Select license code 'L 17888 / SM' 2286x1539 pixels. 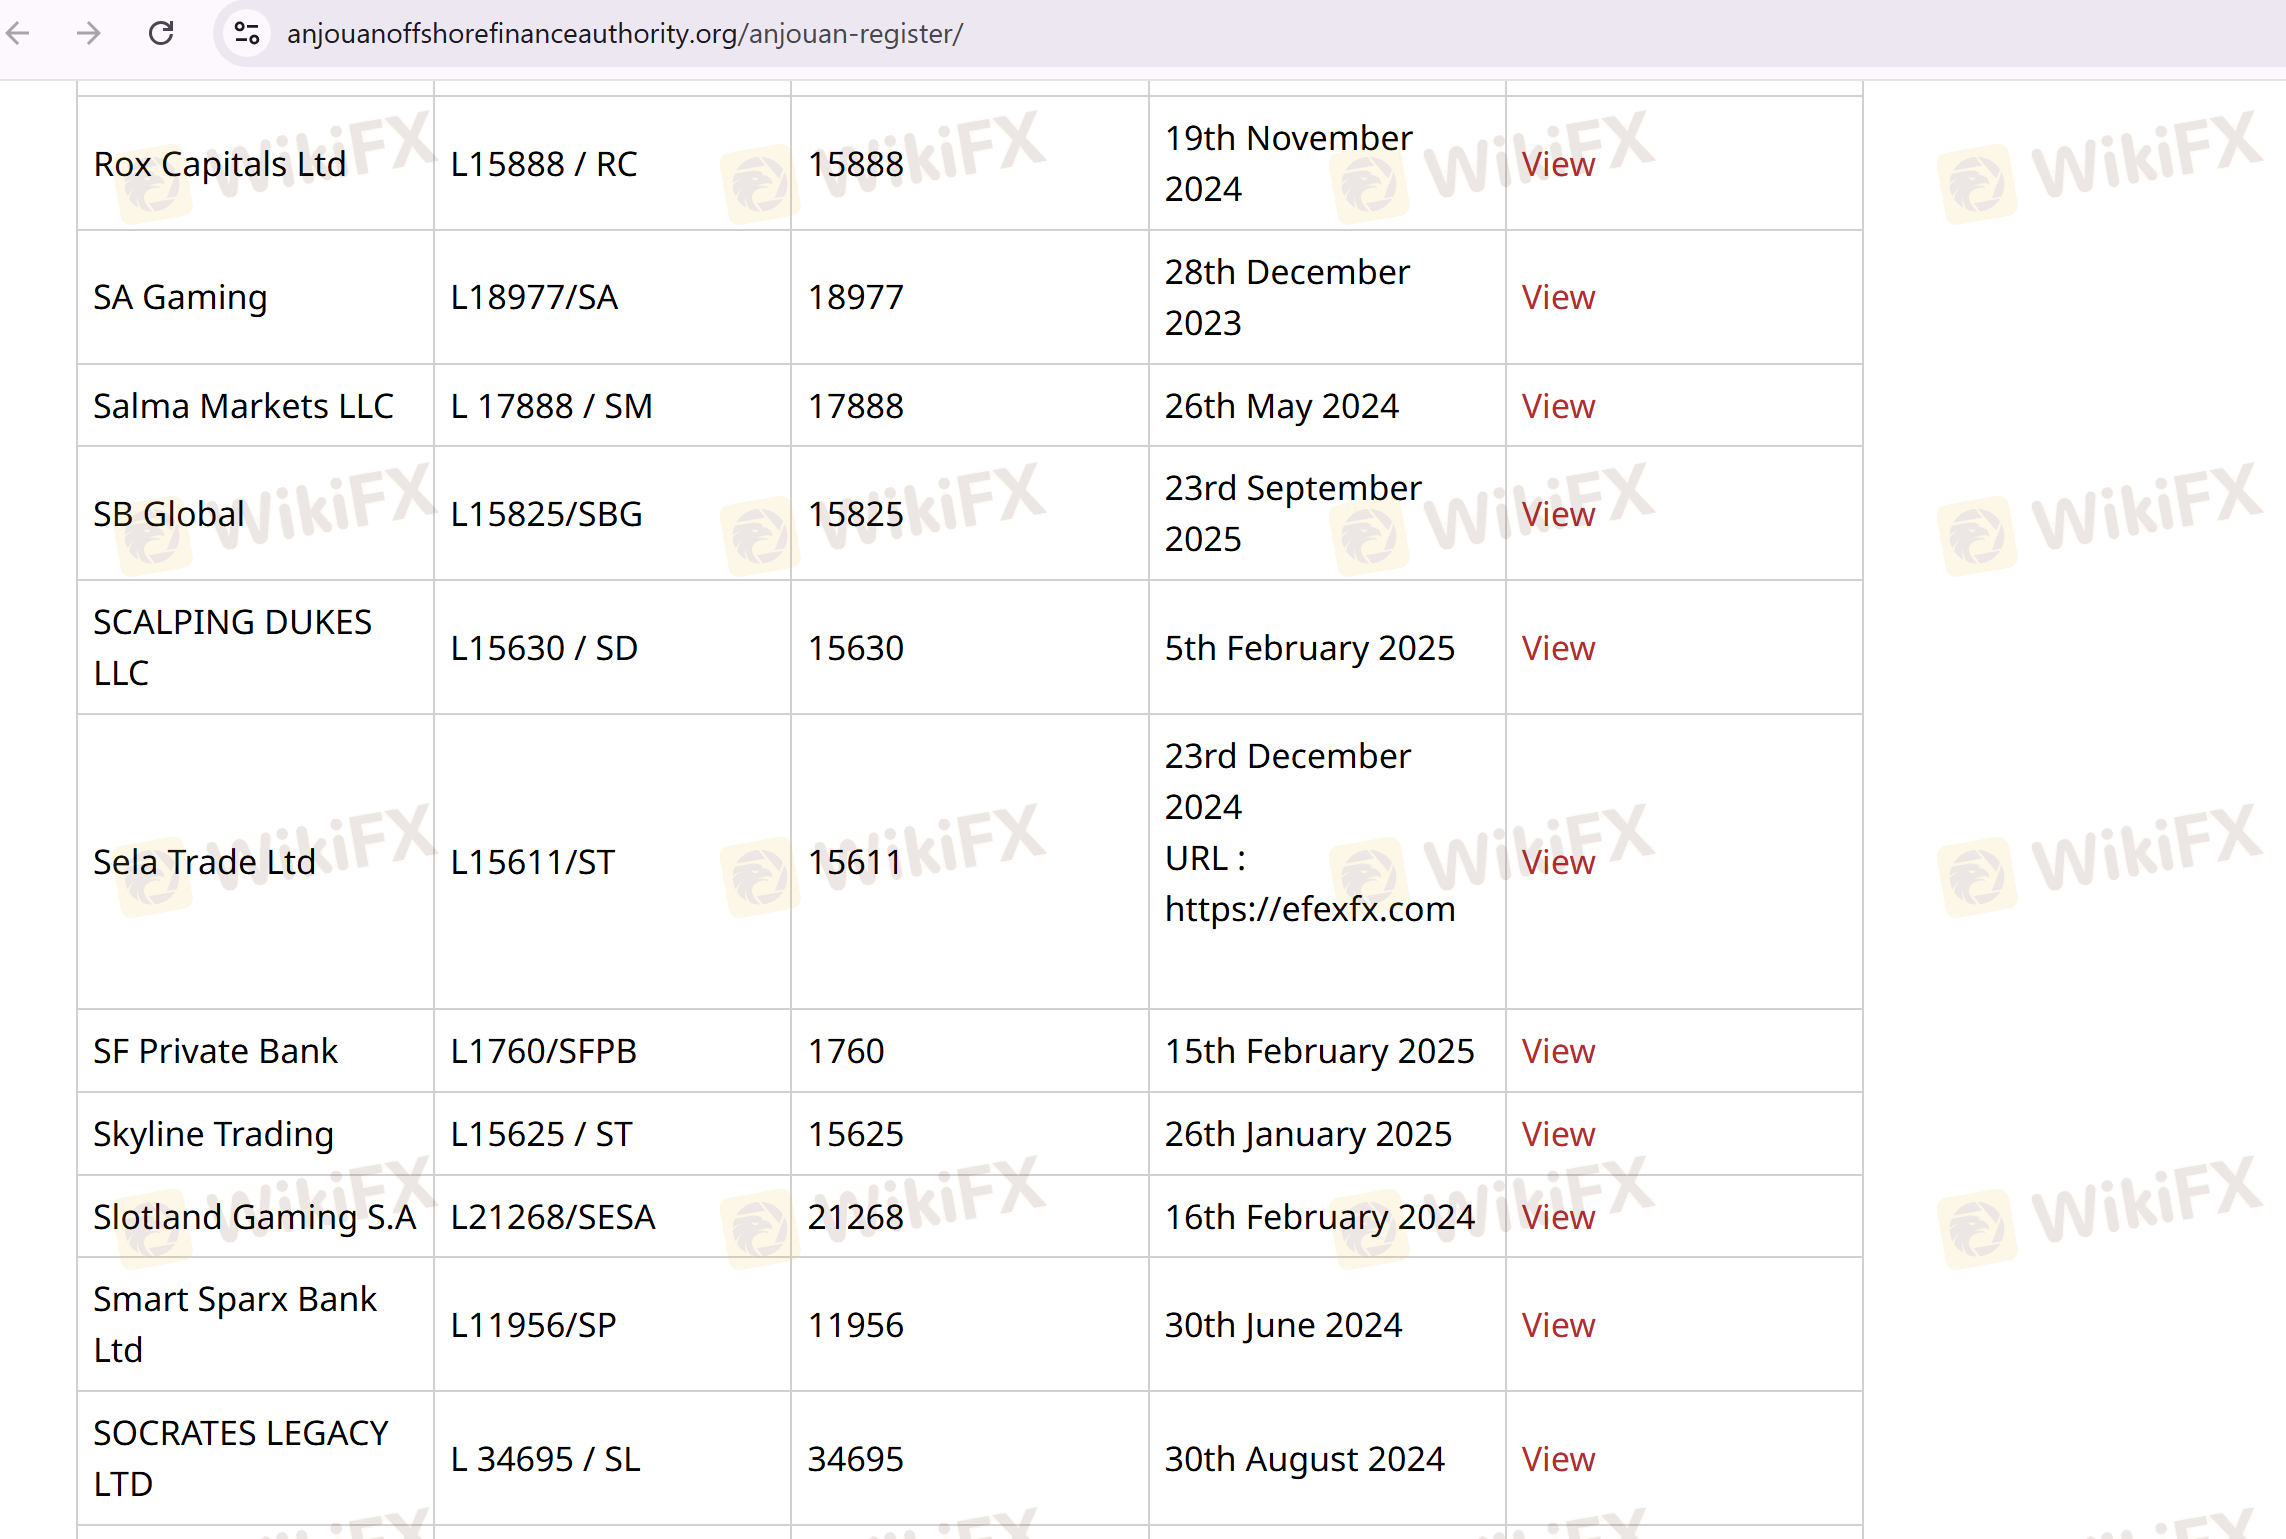click(x=552, y=406)
